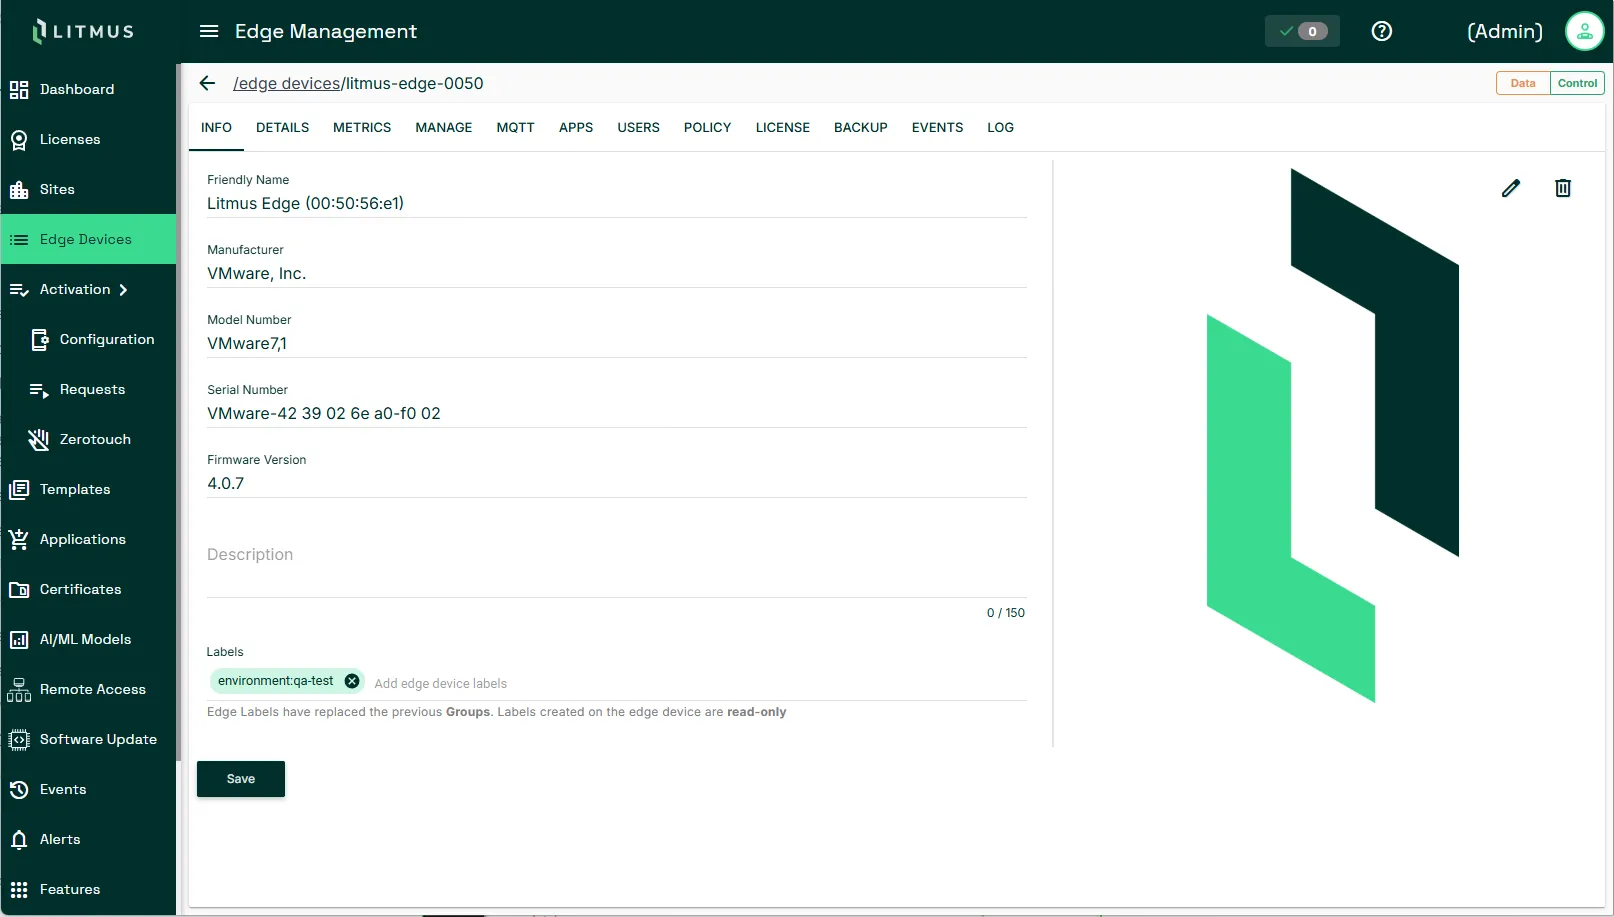Viewport: 1614px width, 917px height.
Task: Open Templates in the sidebar
Action: point(88,489)
